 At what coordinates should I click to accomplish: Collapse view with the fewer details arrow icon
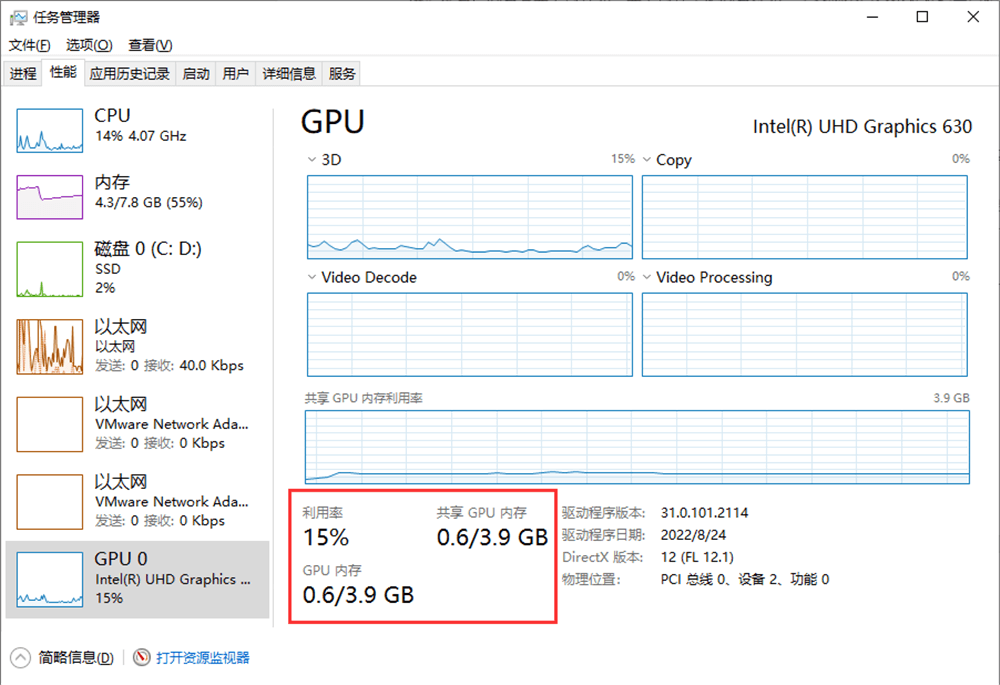point(20,657)
